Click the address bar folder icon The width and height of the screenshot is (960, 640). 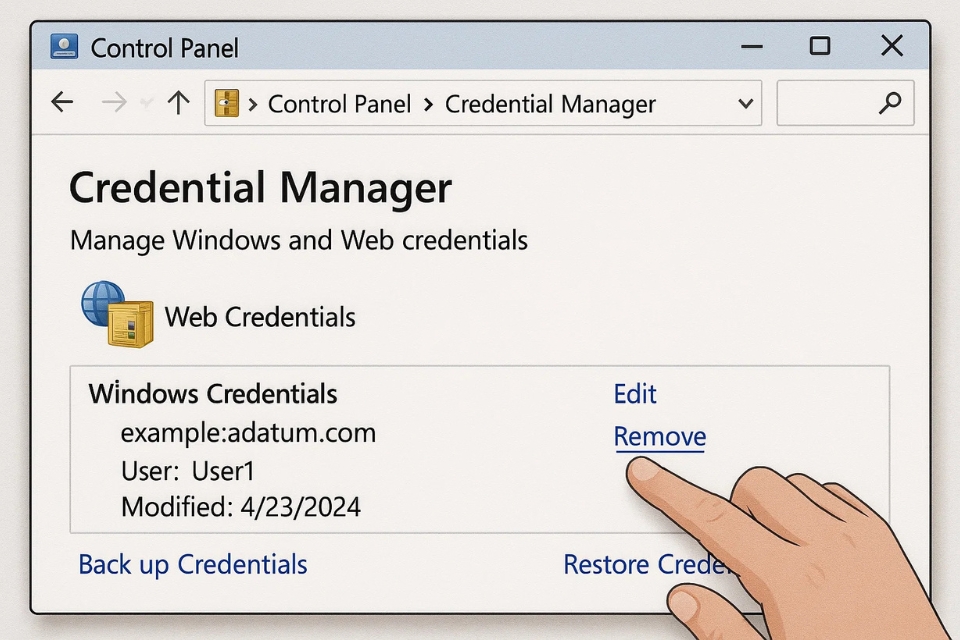[x=227, y=104]
